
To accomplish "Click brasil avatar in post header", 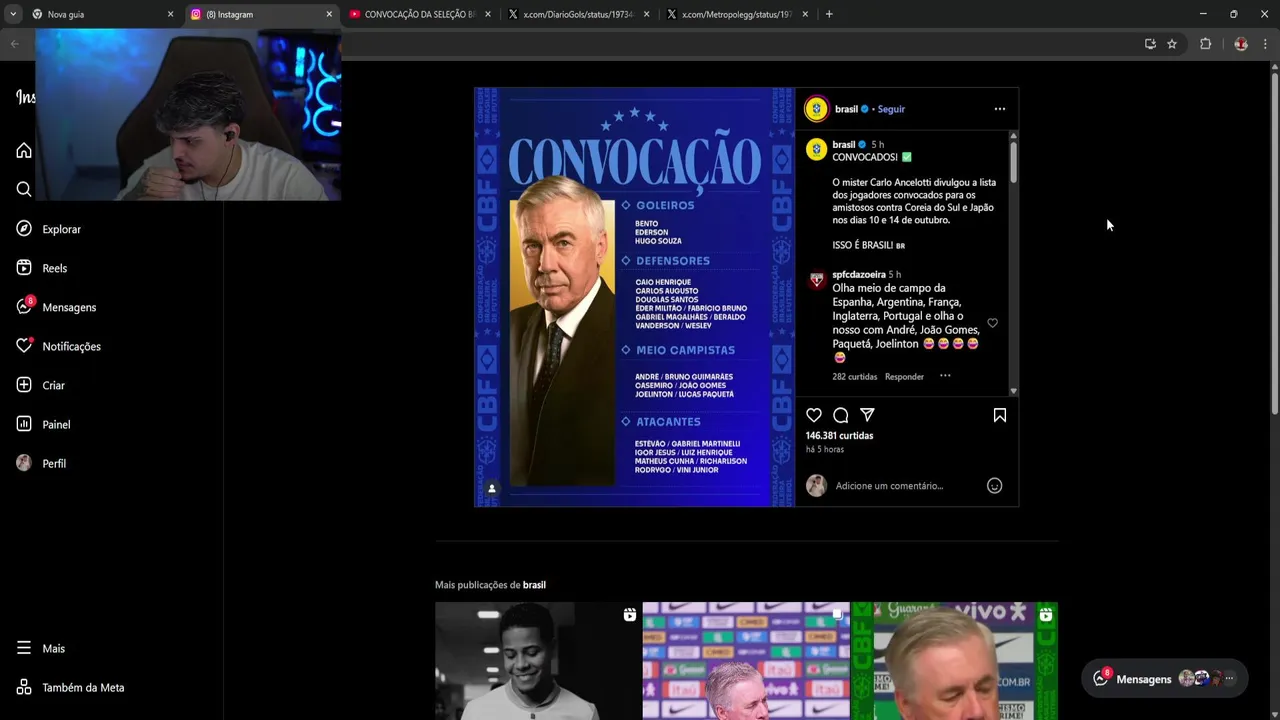I will tap(817, 109).
